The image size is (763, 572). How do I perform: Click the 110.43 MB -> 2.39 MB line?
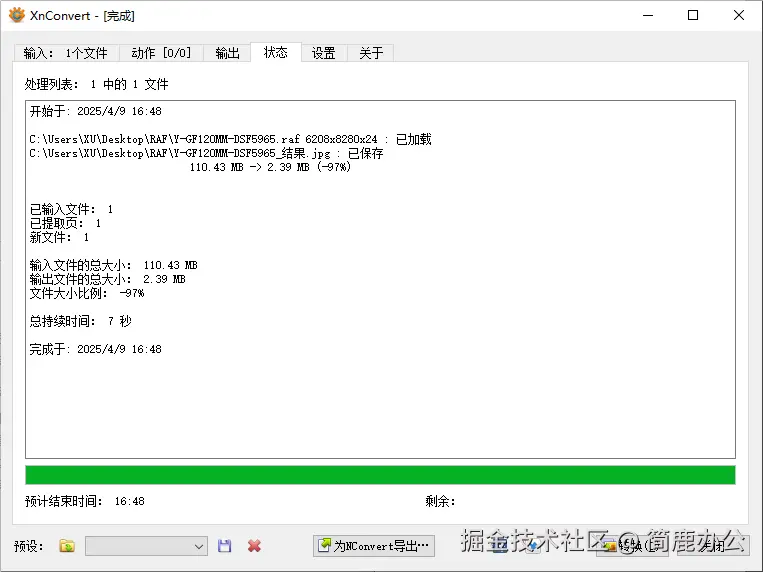(x=270, y=167)
